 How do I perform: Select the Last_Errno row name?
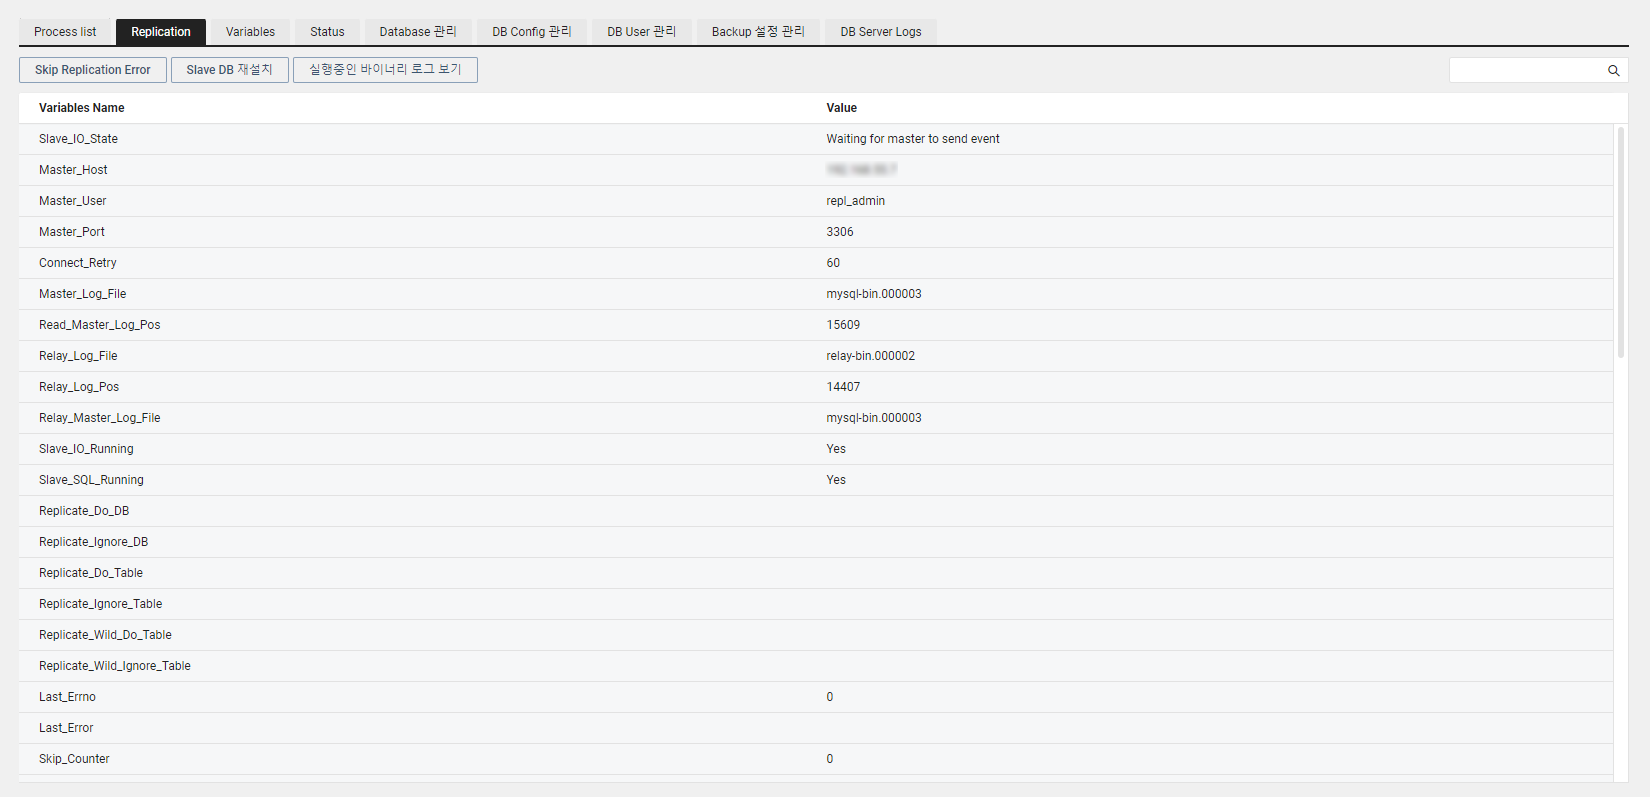pyautogui.click(x=67, y=697)
